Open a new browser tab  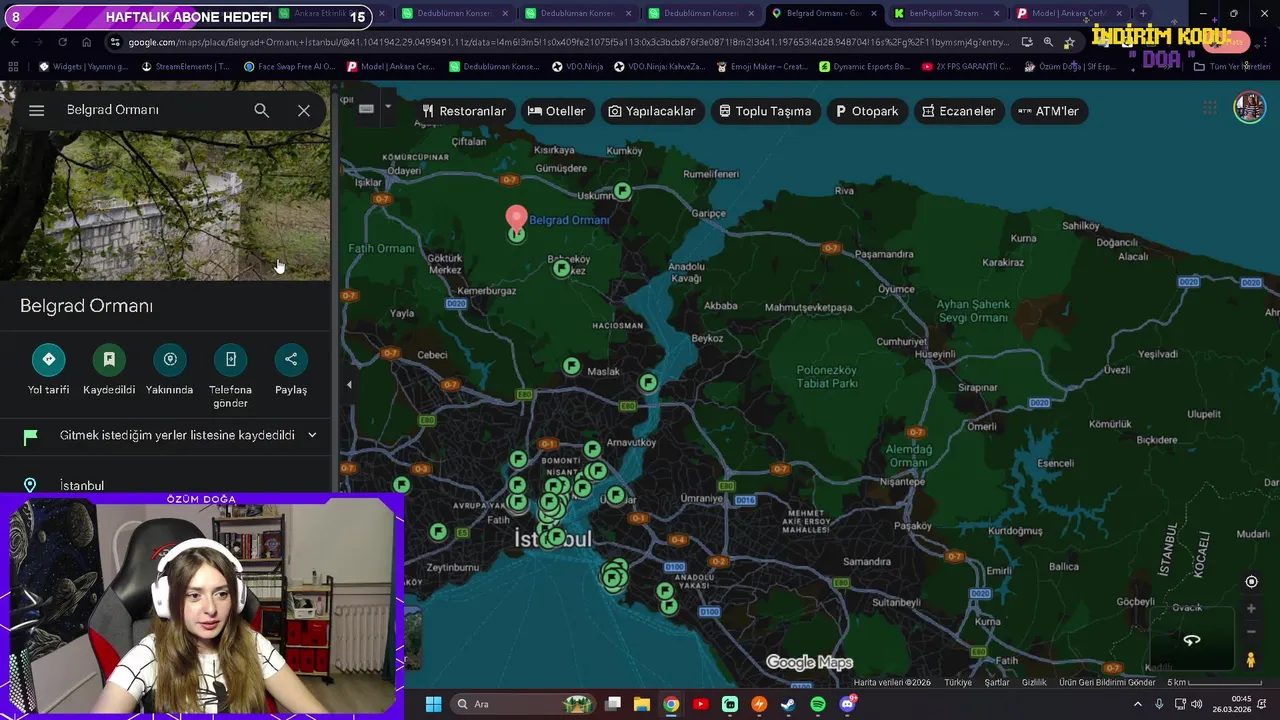(1143, 14)
